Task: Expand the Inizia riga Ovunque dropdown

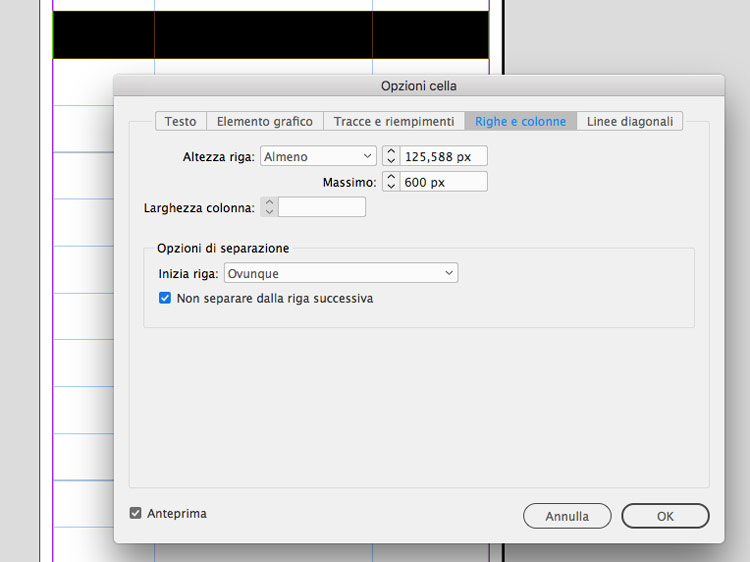Action: pyautogui.click(x=341, y=273)
